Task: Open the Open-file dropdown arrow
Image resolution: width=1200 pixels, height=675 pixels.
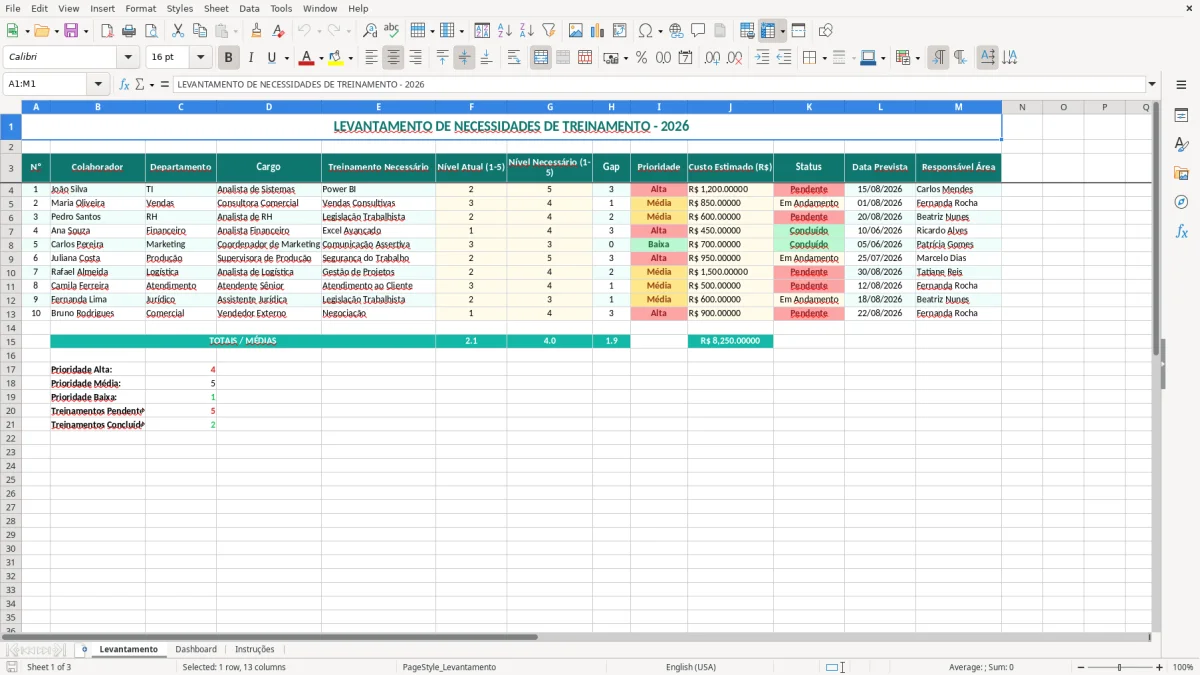Action: [55, 31]
